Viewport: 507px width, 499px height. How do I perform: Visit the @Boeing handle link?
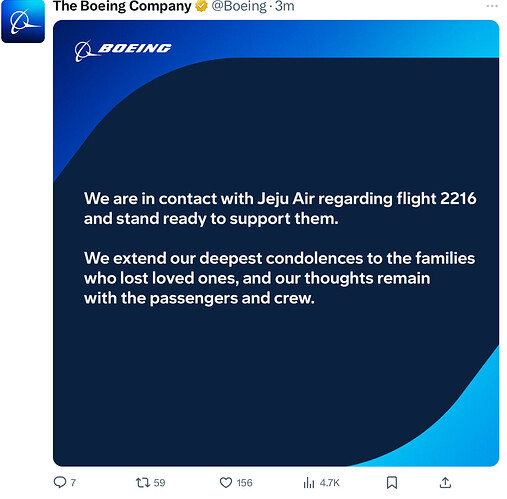[x=239, y=6]
